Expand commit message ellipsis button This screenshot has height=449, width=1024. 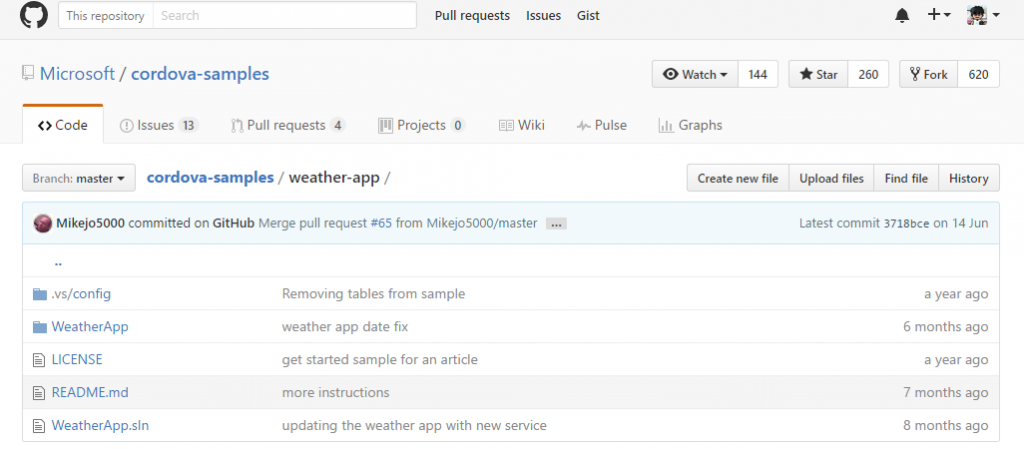(556, 224)
